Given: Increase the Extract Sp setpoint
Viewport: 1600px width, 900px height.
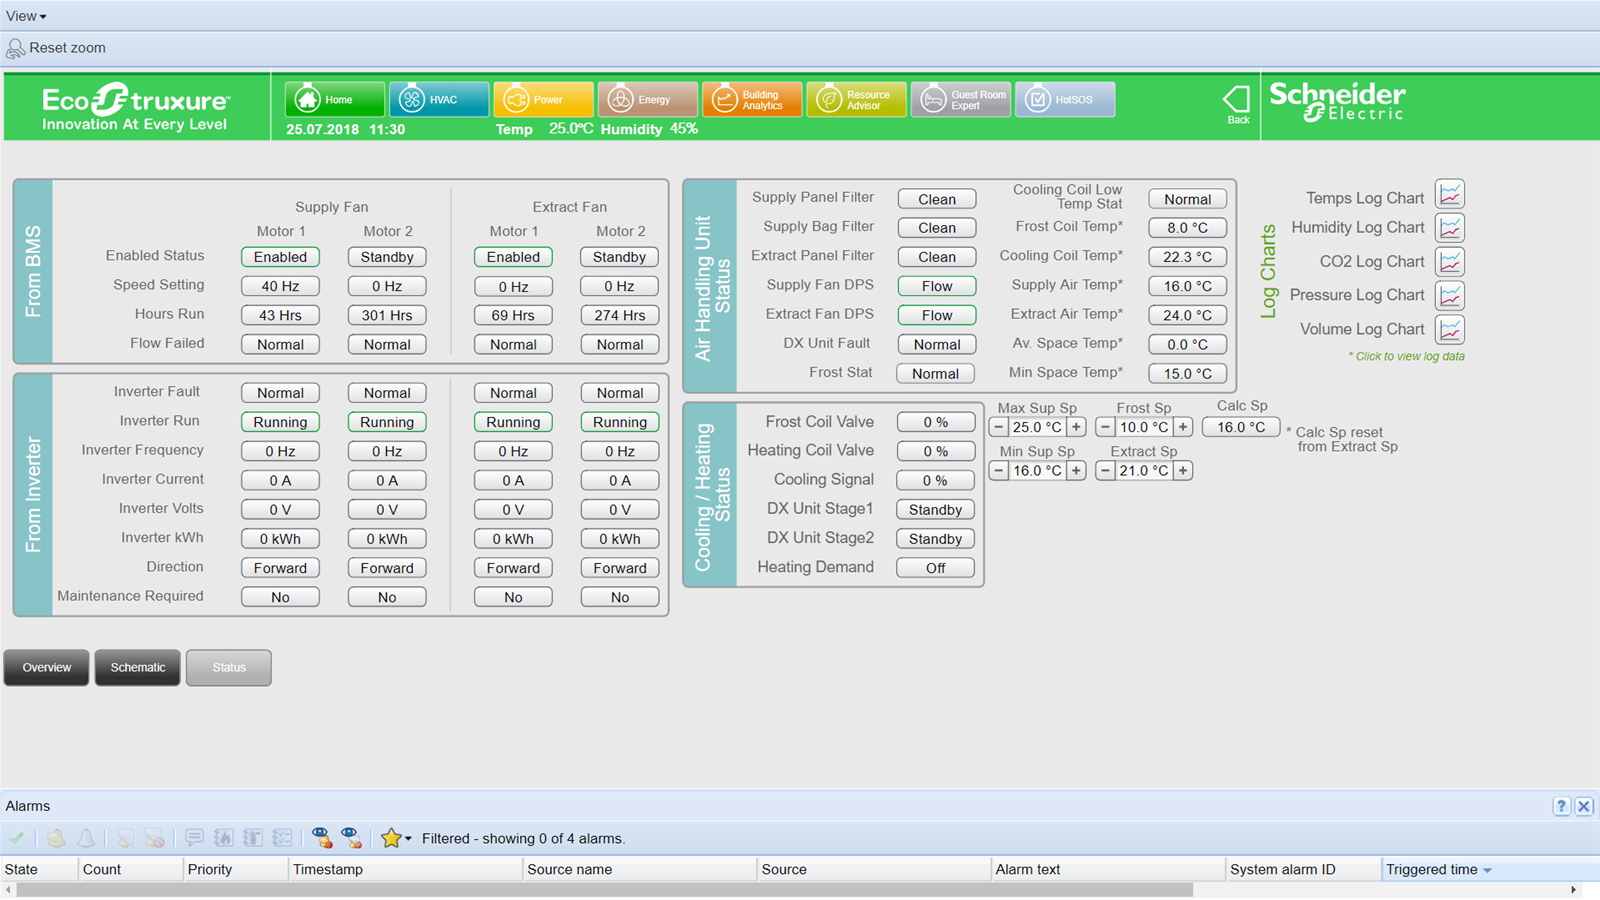Looking at the screenshot, I should coord(1182,471).
